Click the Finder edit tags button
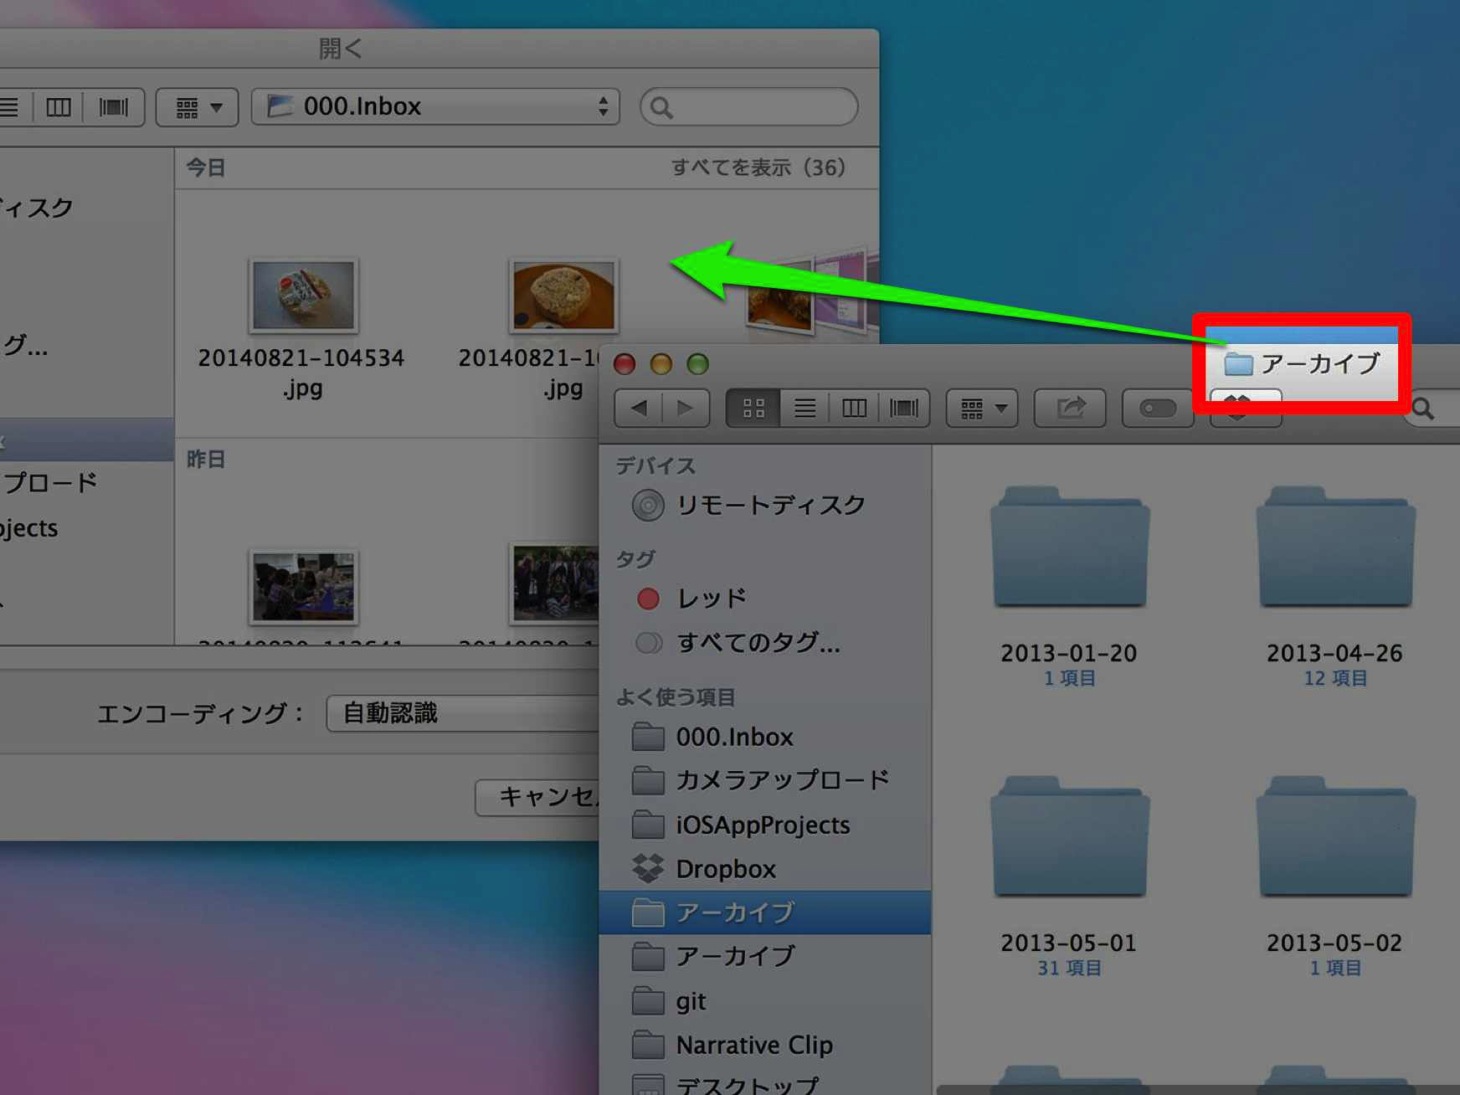Image resolution: width=1460 pixels, height=1095 pixels. (1157, 408)
